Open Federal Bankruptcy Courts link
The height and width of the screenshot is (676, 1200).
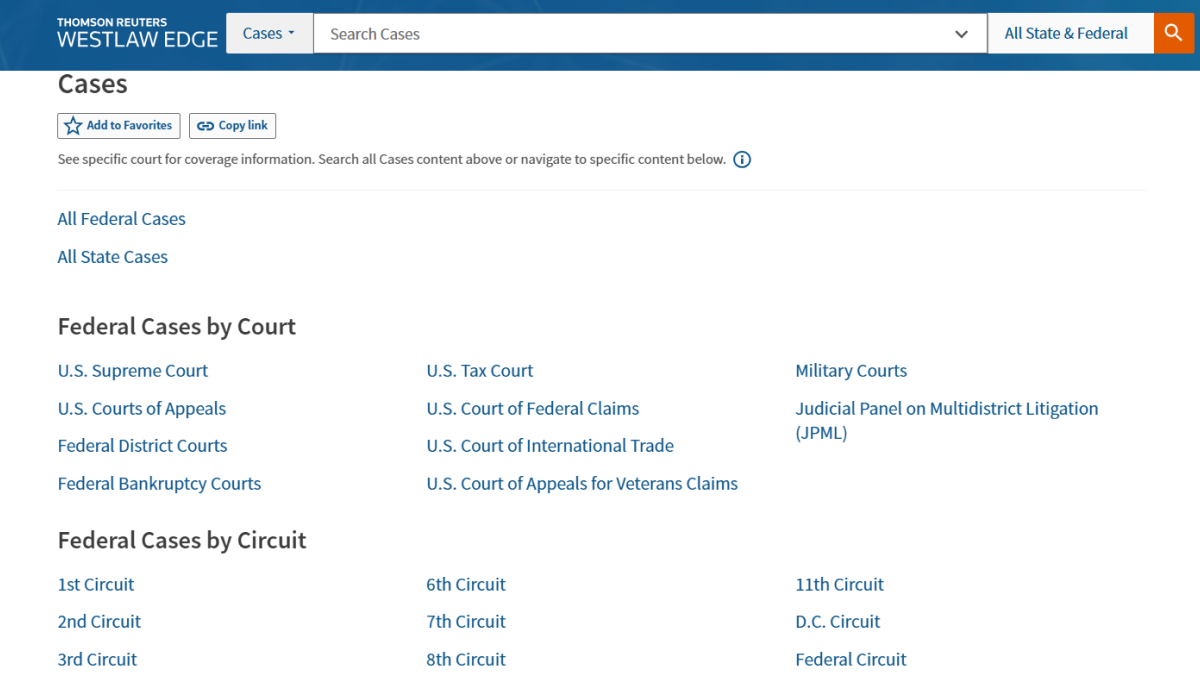coord(159,484)
